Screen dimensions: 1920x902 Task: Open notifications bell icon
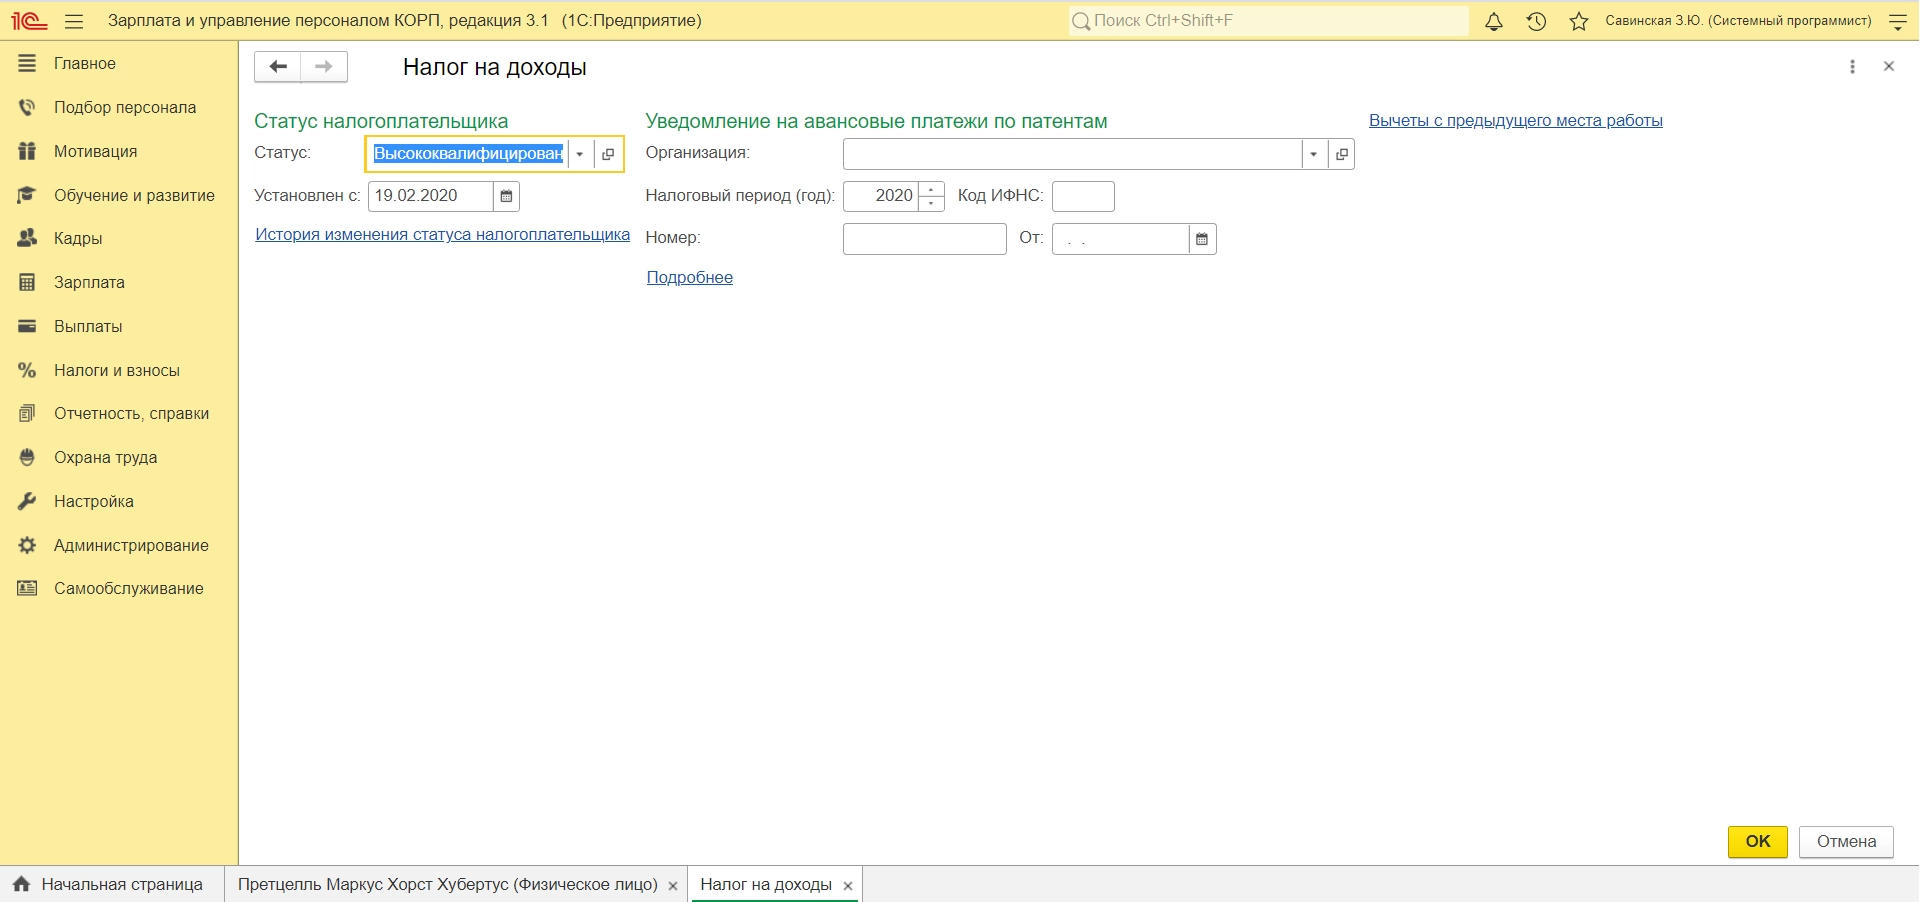tap(1494, 21)
